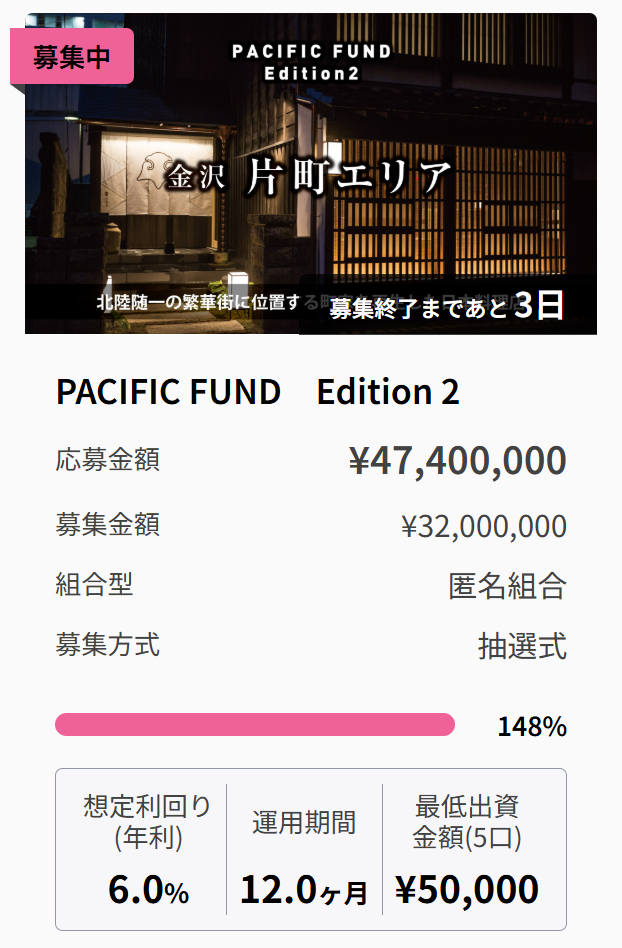This screenshot has height=948, width=622.
Task: Select the 匿名組合 partnership type value
Action: click(x=507, y=586)
